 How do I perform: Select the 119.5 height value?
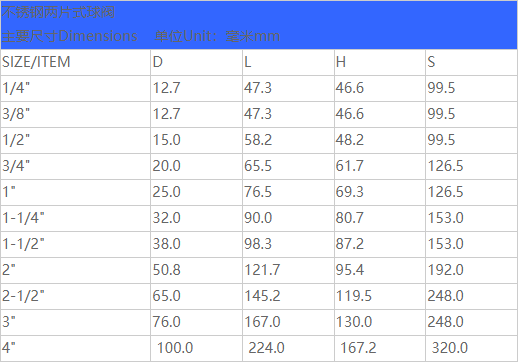point(354,296)
